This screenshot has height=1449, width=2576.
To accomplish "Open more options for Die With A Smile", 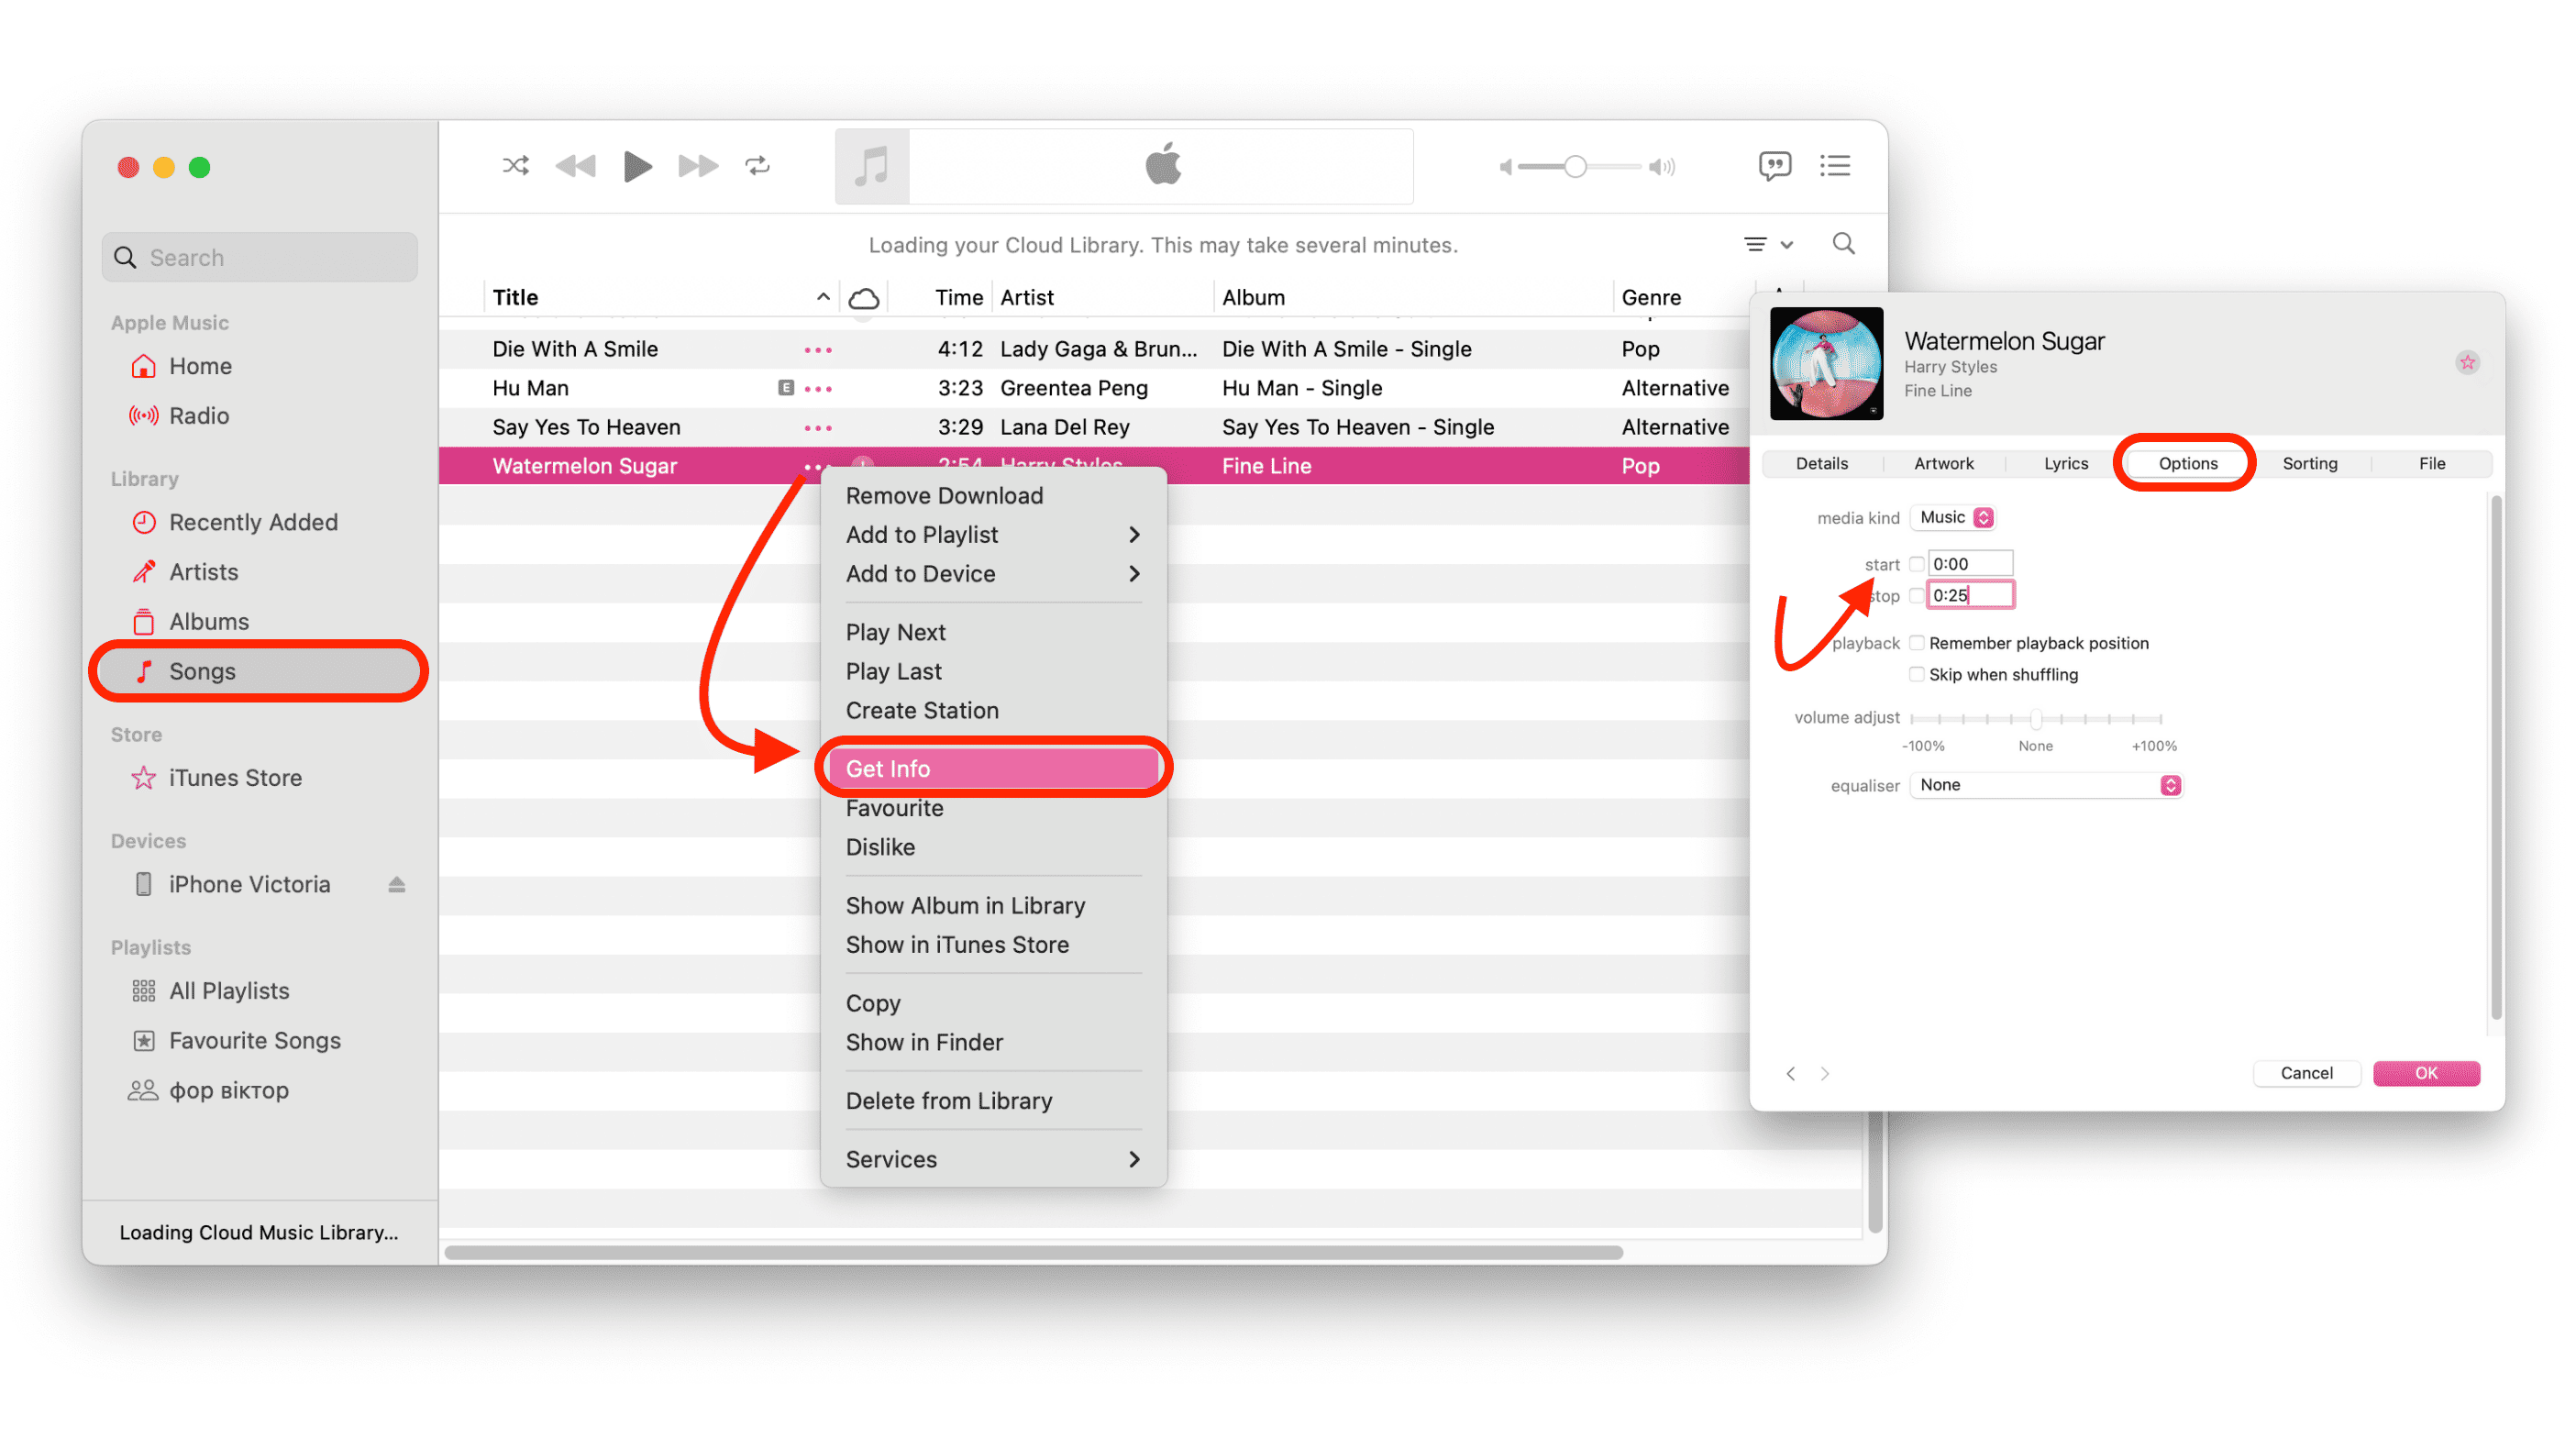I will 818,350.
